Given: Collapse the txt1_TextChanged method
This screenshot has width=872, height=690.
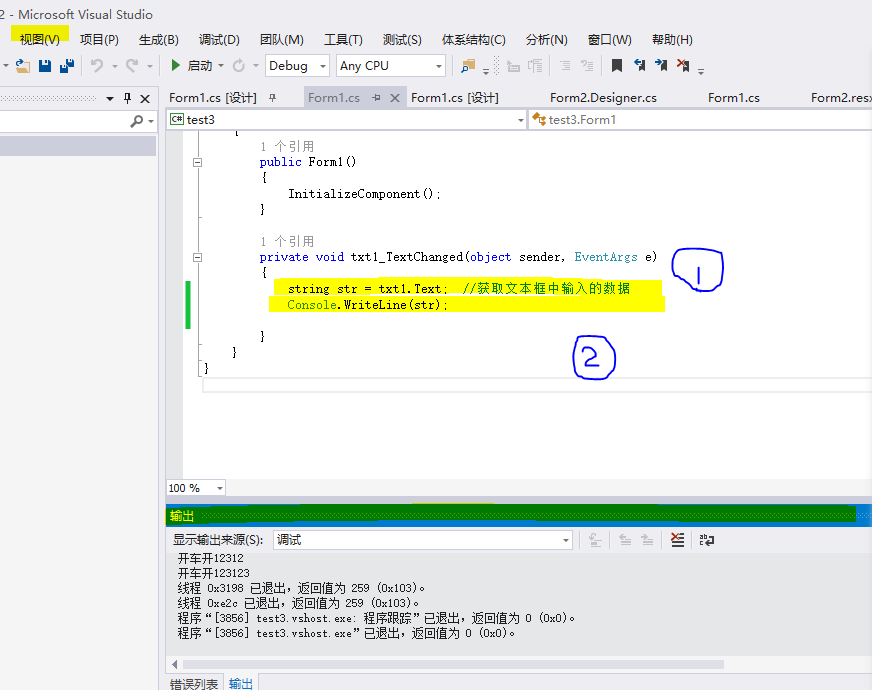Looking at the screenshot, I should (x=197, y=256).
